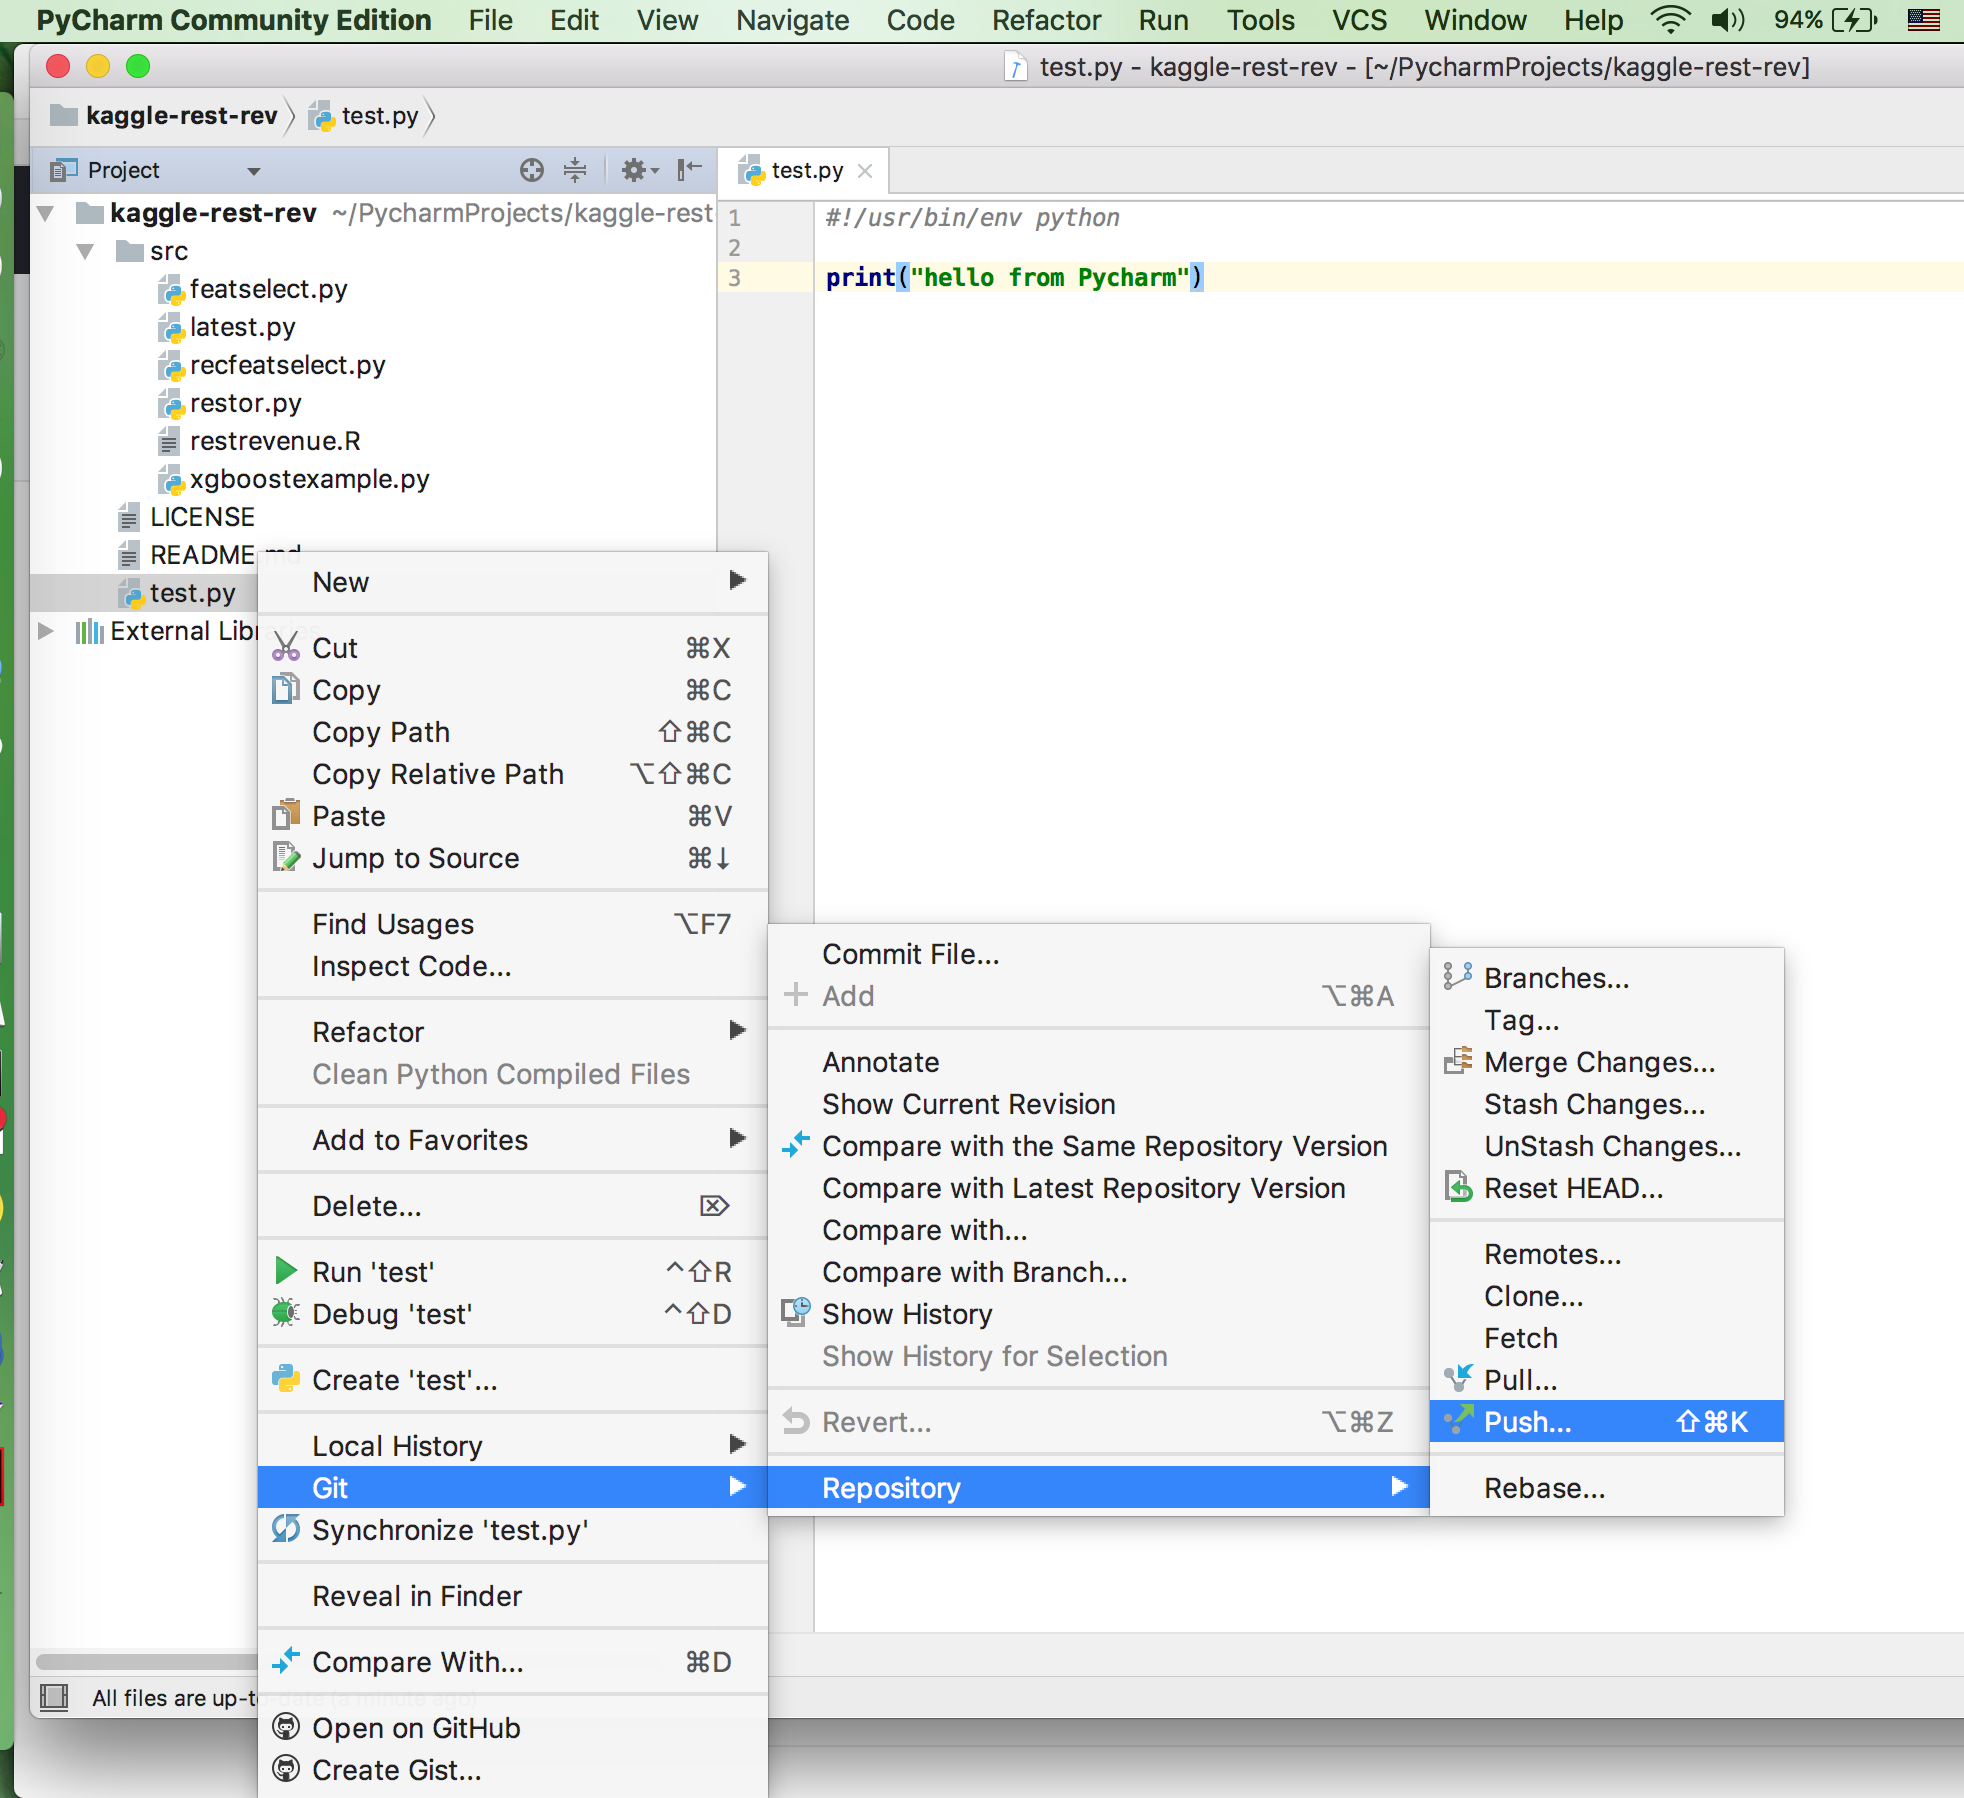
Task: Select Show History in Git submenu
Action: 906,1314
